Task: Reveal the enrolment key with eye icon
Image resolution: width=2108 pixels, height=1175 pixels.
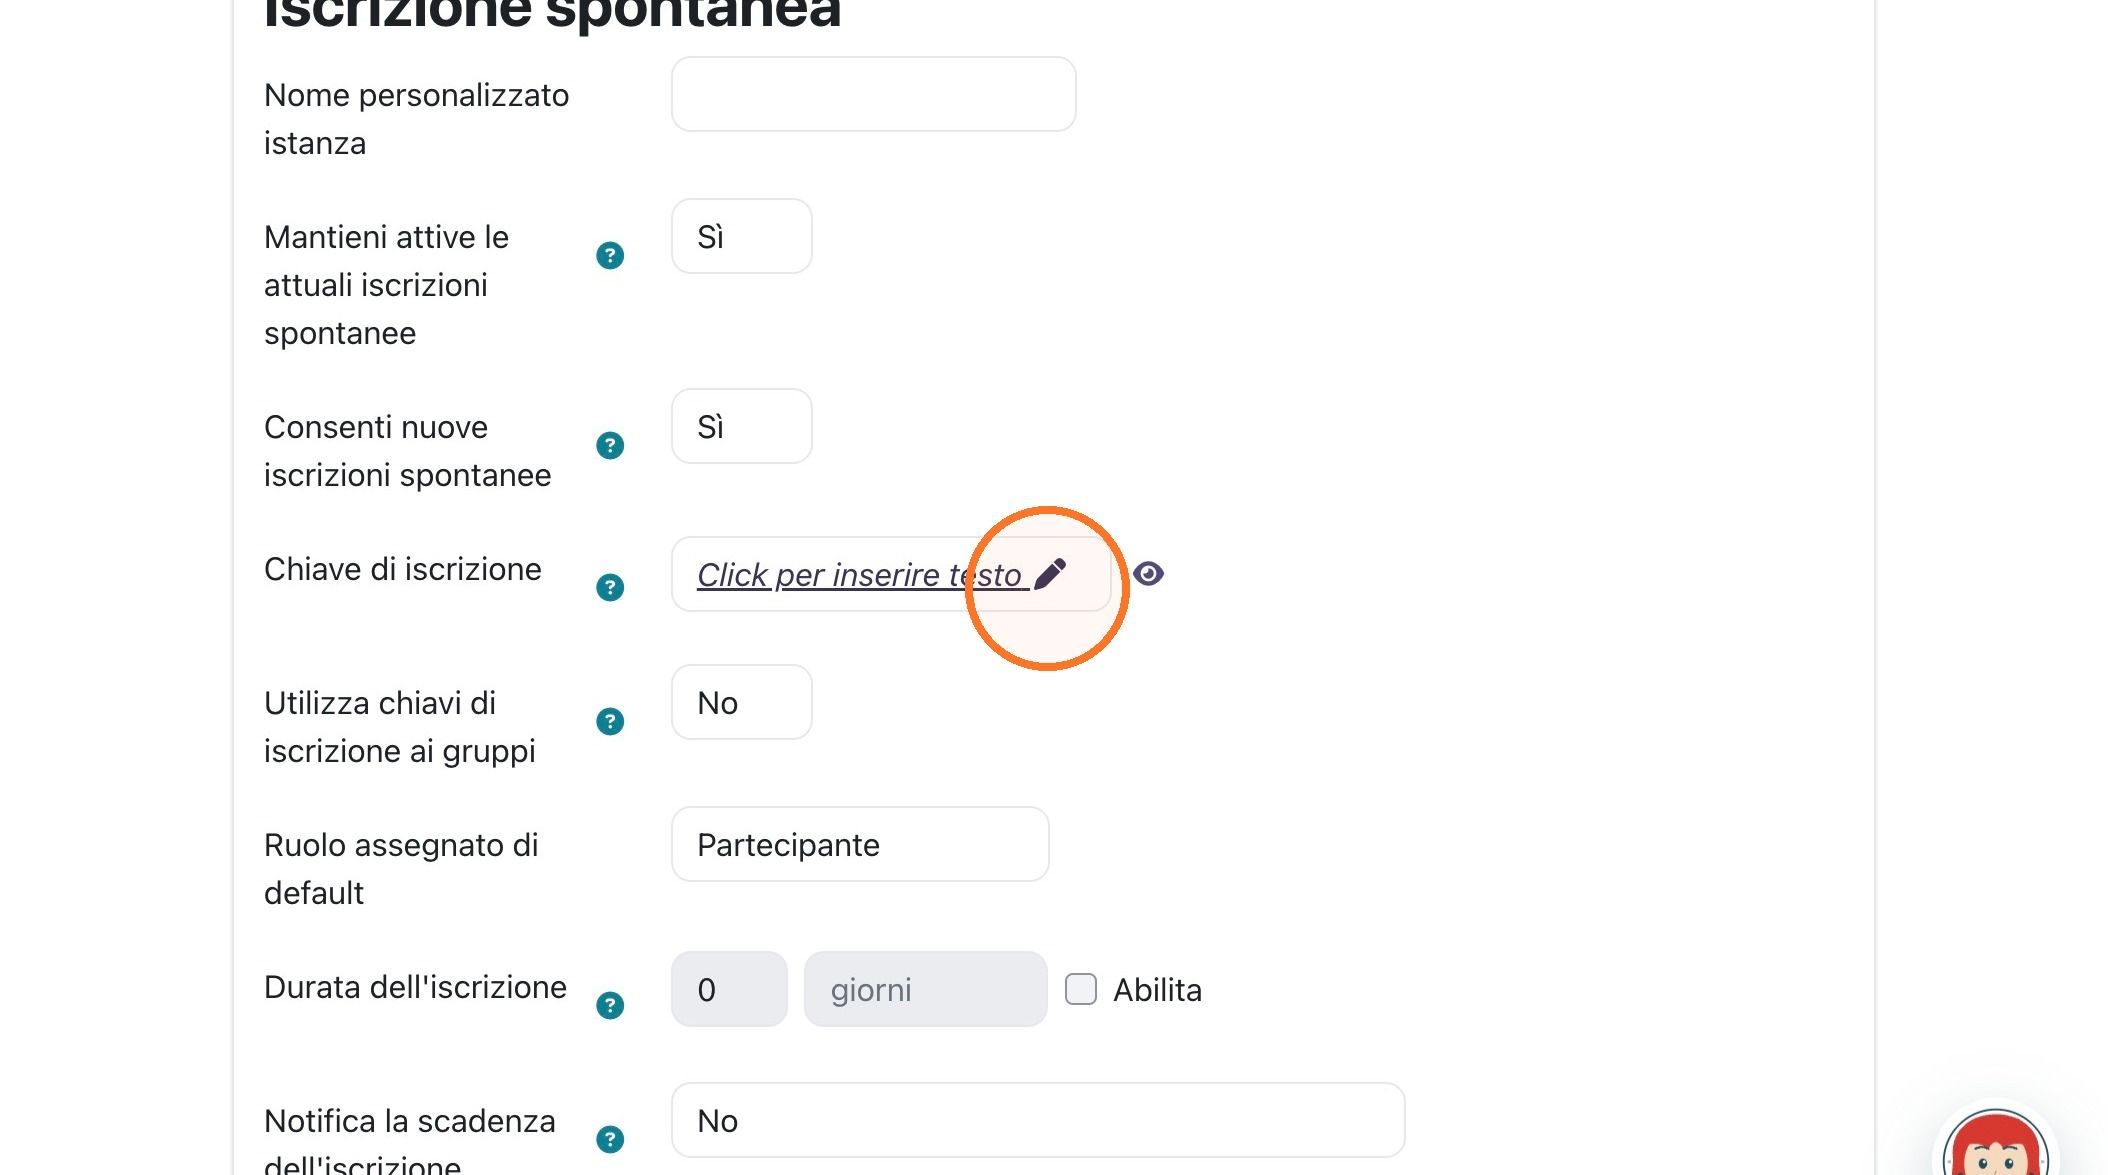Action: pos(1149,574)
